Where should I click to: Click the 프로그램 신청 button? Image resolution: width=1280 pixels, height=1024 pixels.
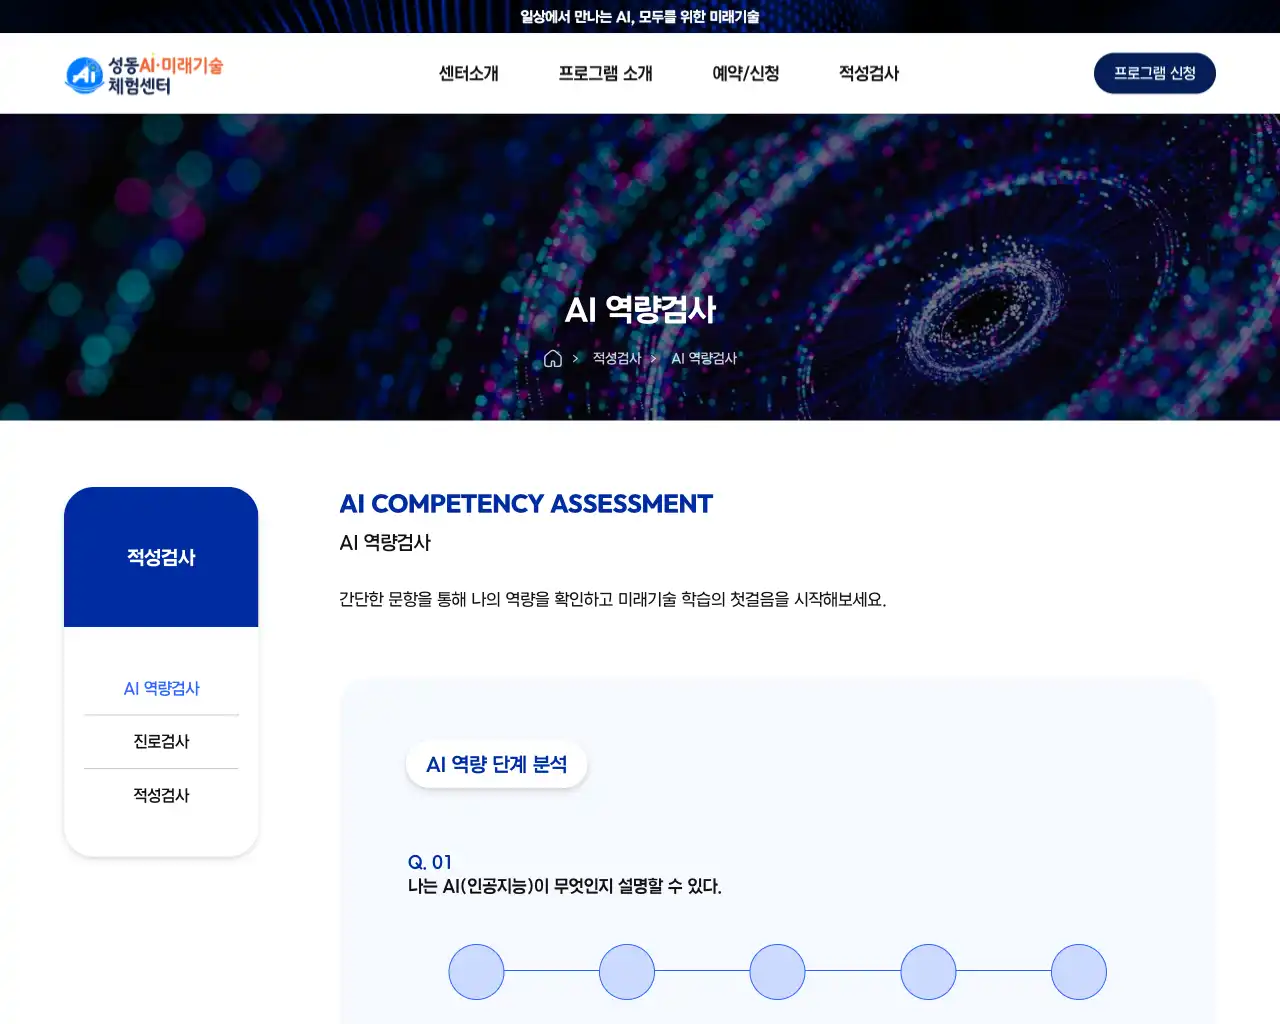[x=1155, y=73]
